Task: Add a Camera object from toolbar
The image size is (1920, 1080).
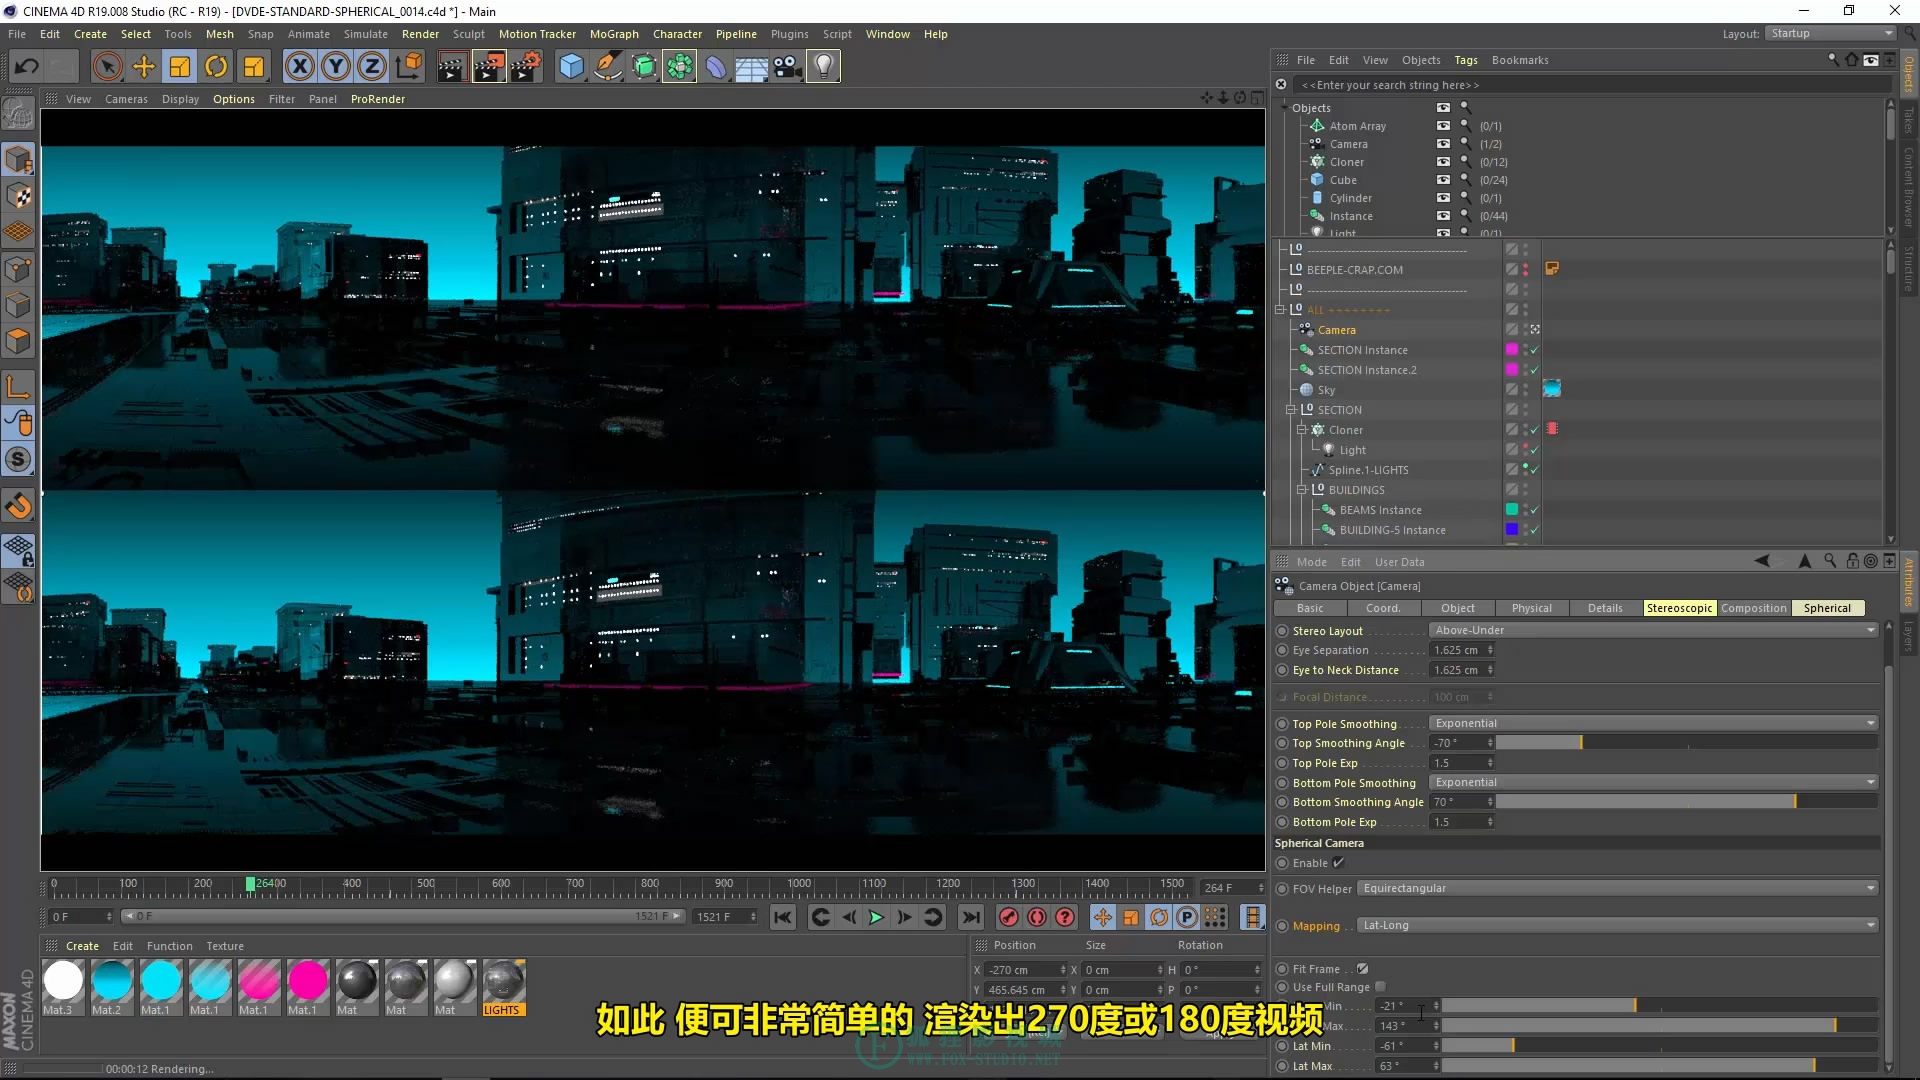Action: point(787,67)
